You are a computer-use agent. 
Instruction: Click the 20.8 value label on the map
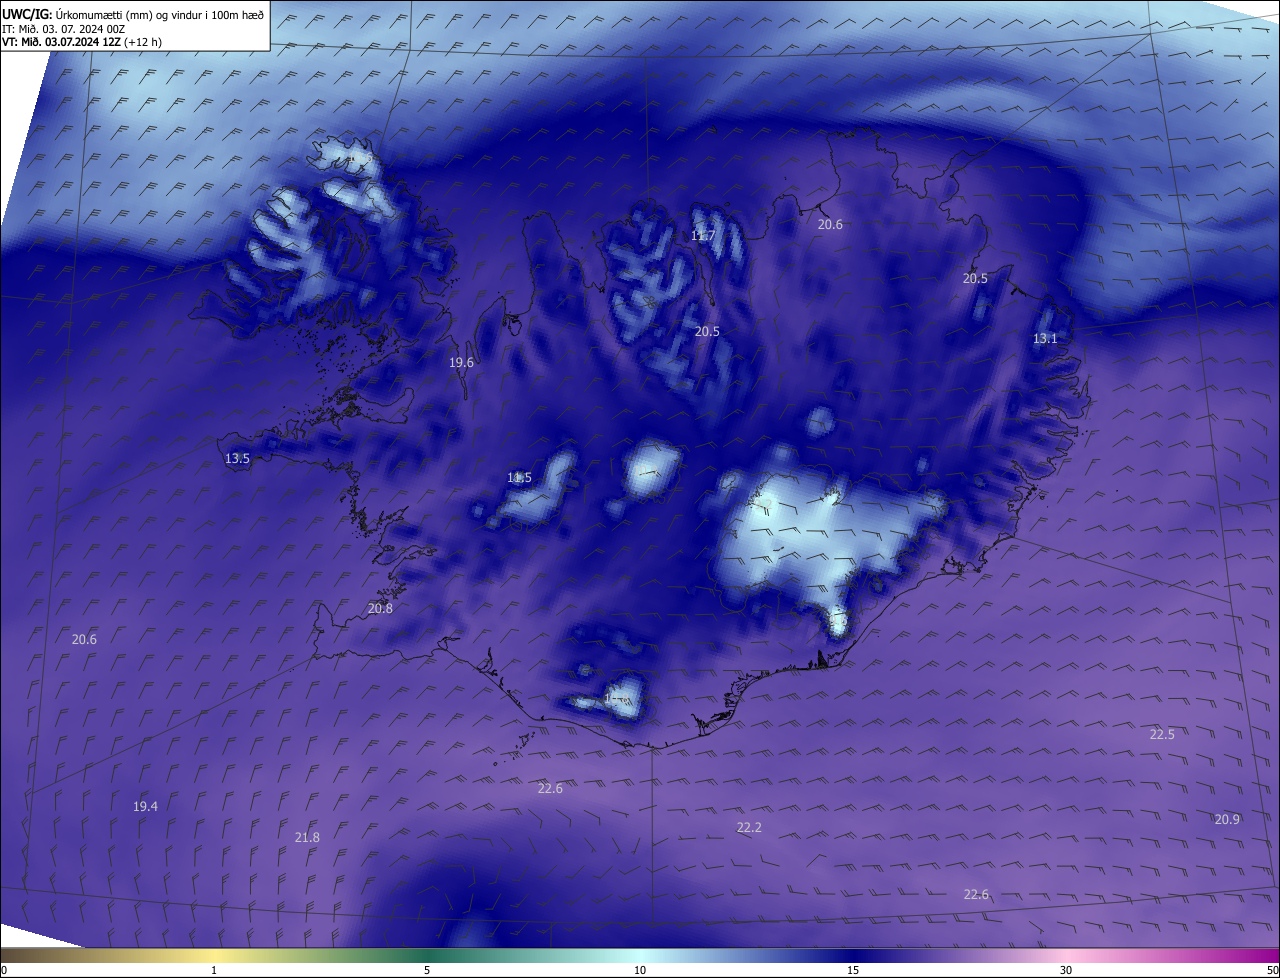click(380, 609)
